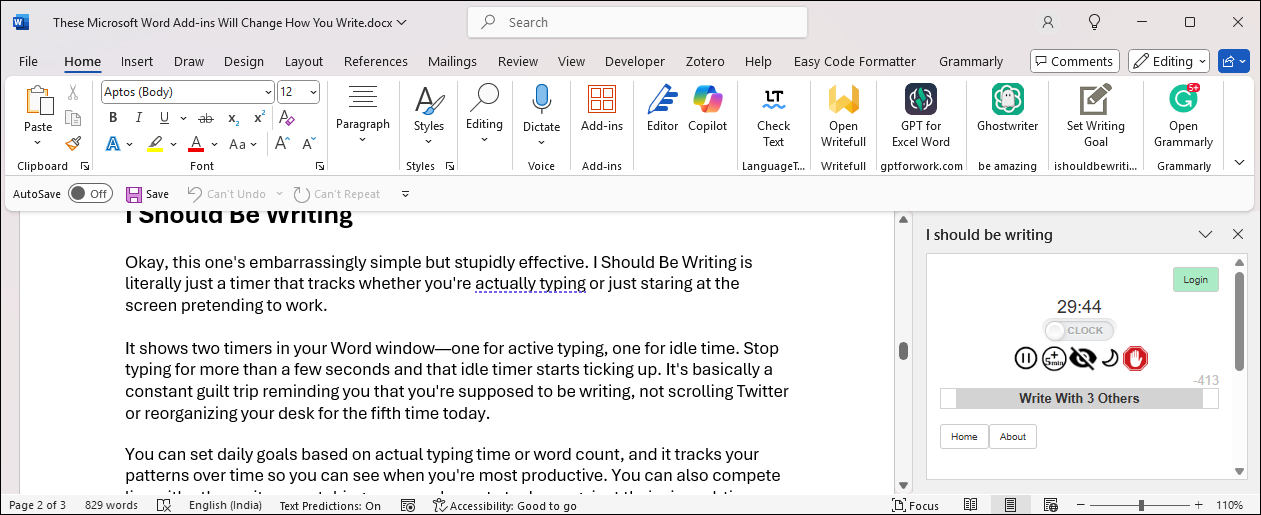1261x515 pixels.
Task: Expand highlight color options arrow
Action: tap(172, 144)
